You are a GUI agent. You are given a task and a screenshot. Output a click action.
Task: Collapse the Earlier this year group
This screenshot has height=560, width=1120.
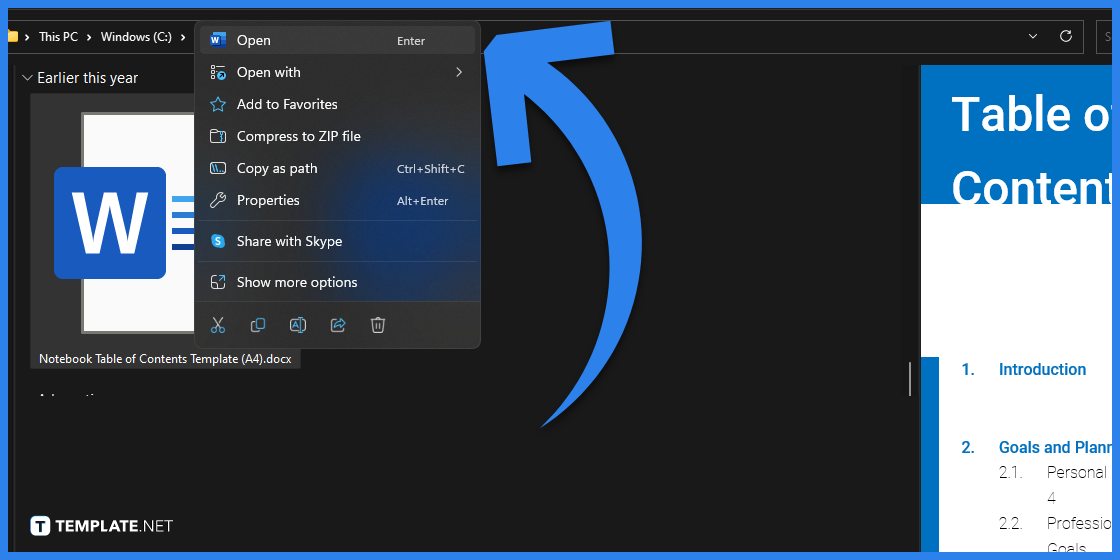27,78
